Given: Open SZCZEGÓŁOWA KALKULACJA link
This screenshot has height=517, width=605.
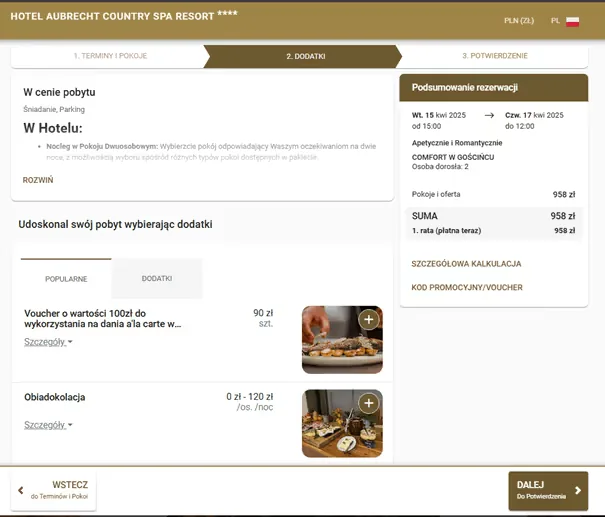Looking at the screenshot, I should click(466, 264).
